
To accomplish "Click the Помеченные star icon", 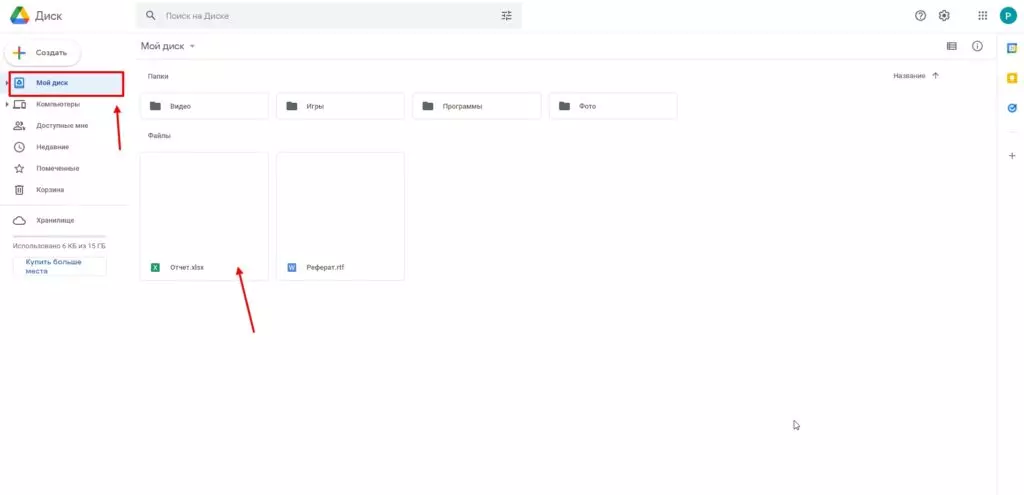I will coord(20,168).
